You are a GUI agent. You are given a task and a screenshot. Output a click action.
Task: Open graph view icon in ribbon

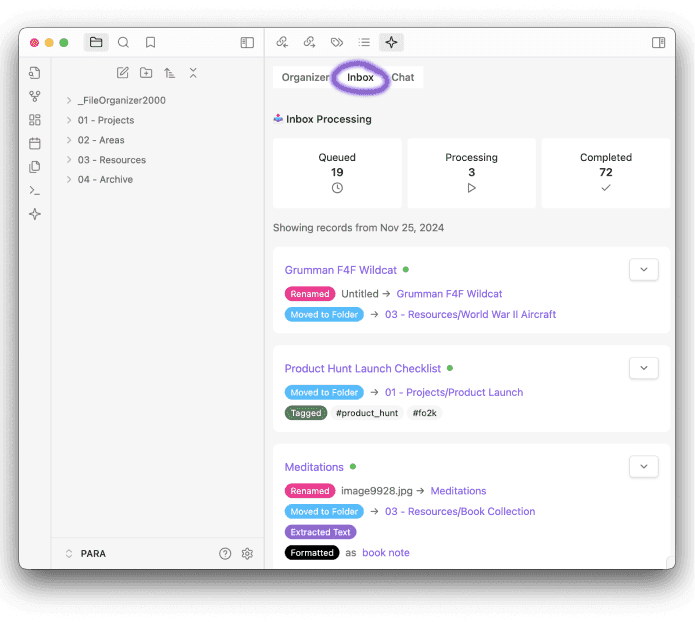[35, 96]
